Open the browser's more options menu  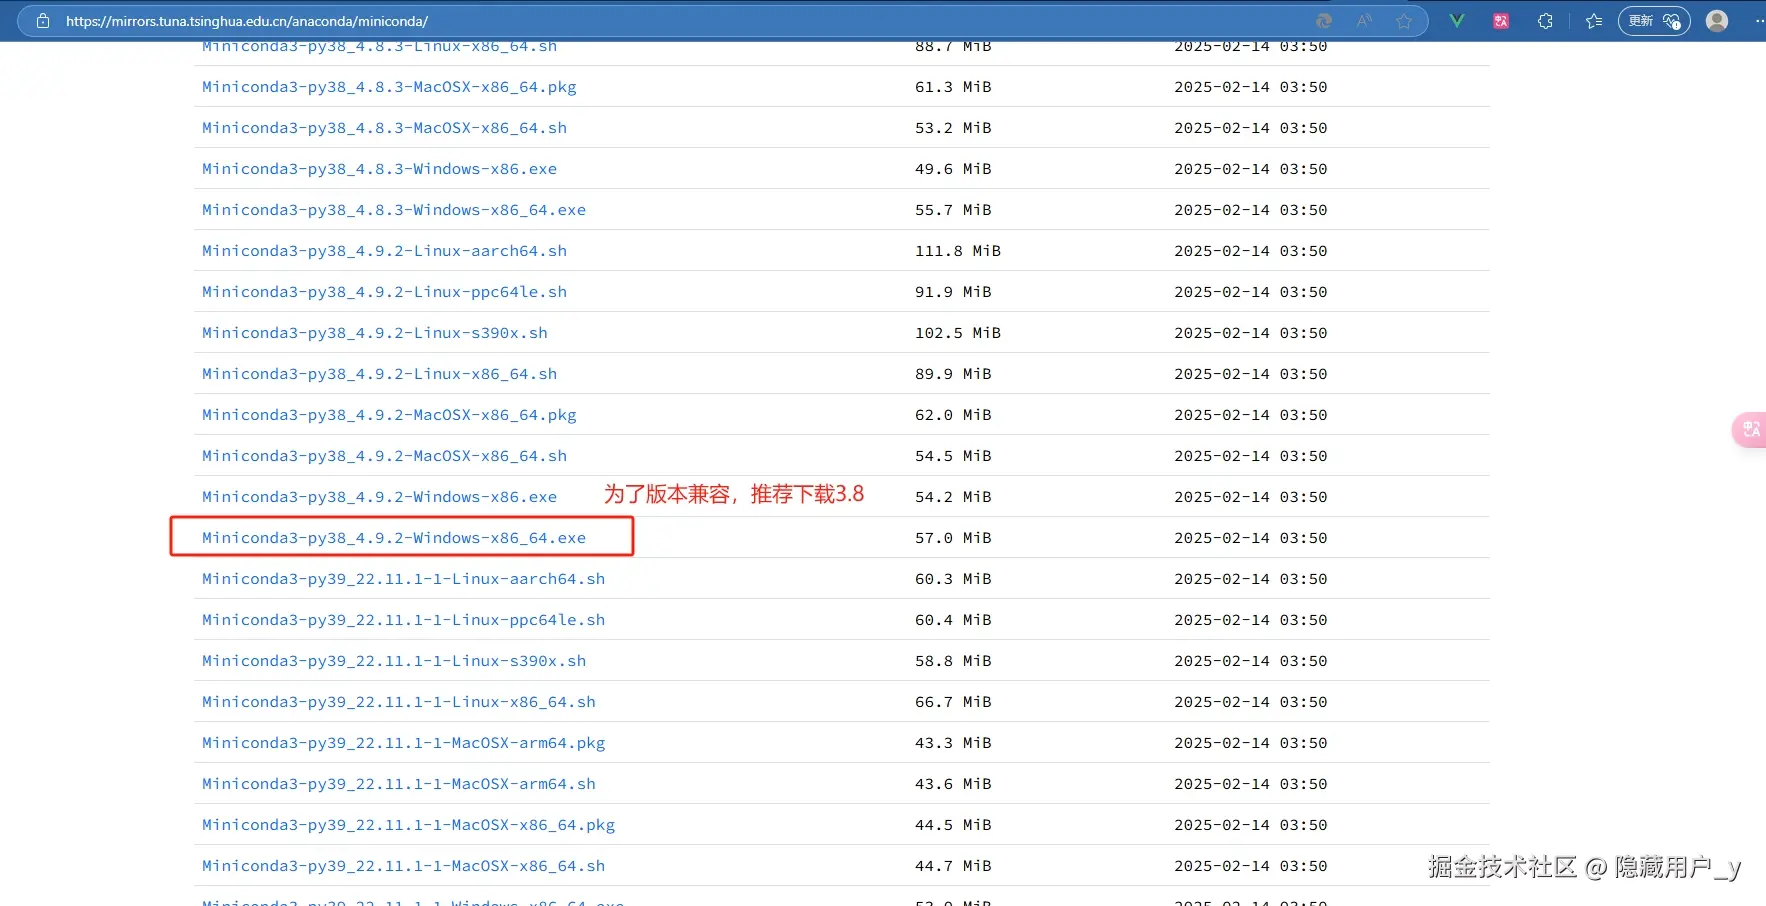1757,20
